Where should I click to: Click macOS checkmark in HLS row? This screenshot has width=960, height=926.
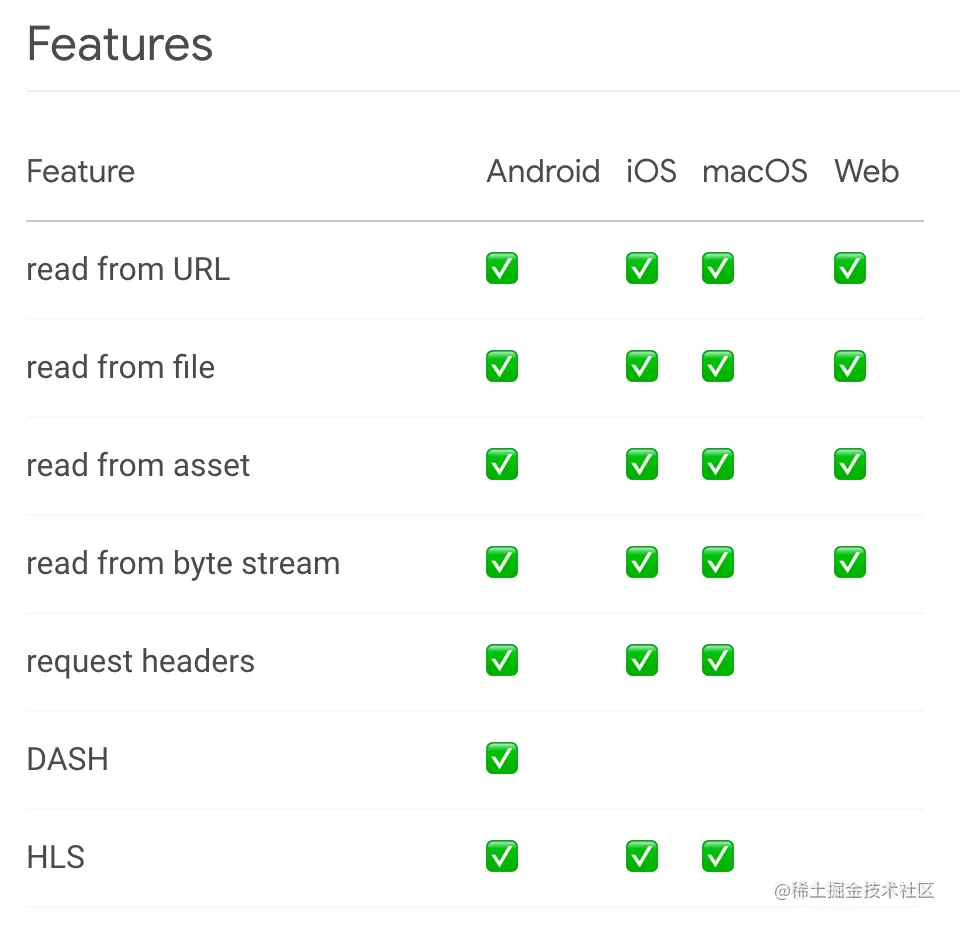(x=718, y=856)
